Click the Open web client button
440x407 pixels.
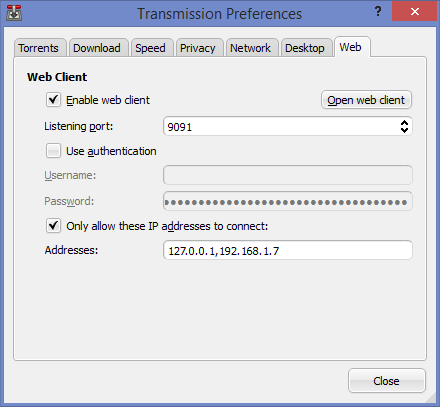pyautogui.click(x=366, y=100)
